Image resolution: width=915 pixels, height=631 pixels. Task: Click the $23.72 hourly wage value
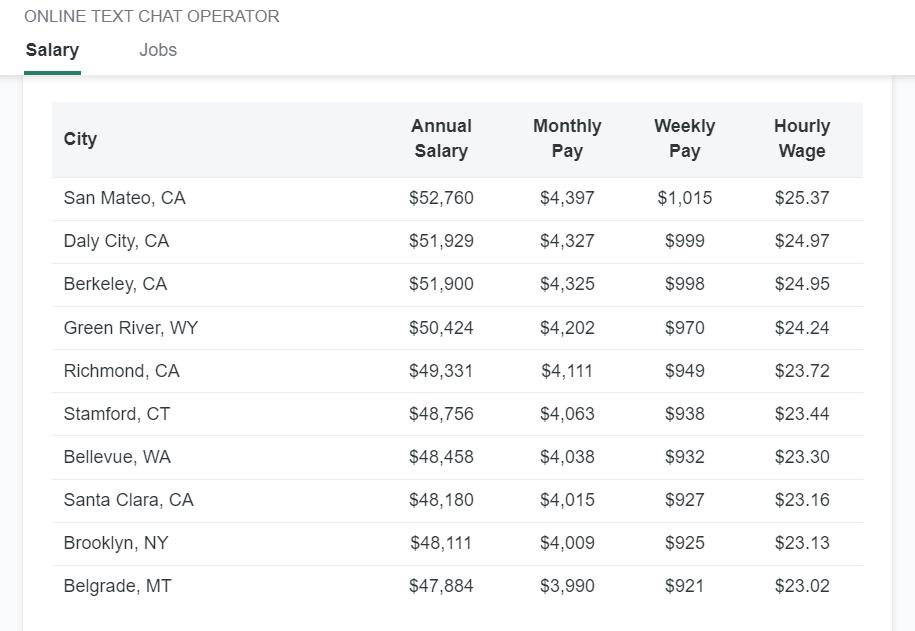[x=802, y=371]
